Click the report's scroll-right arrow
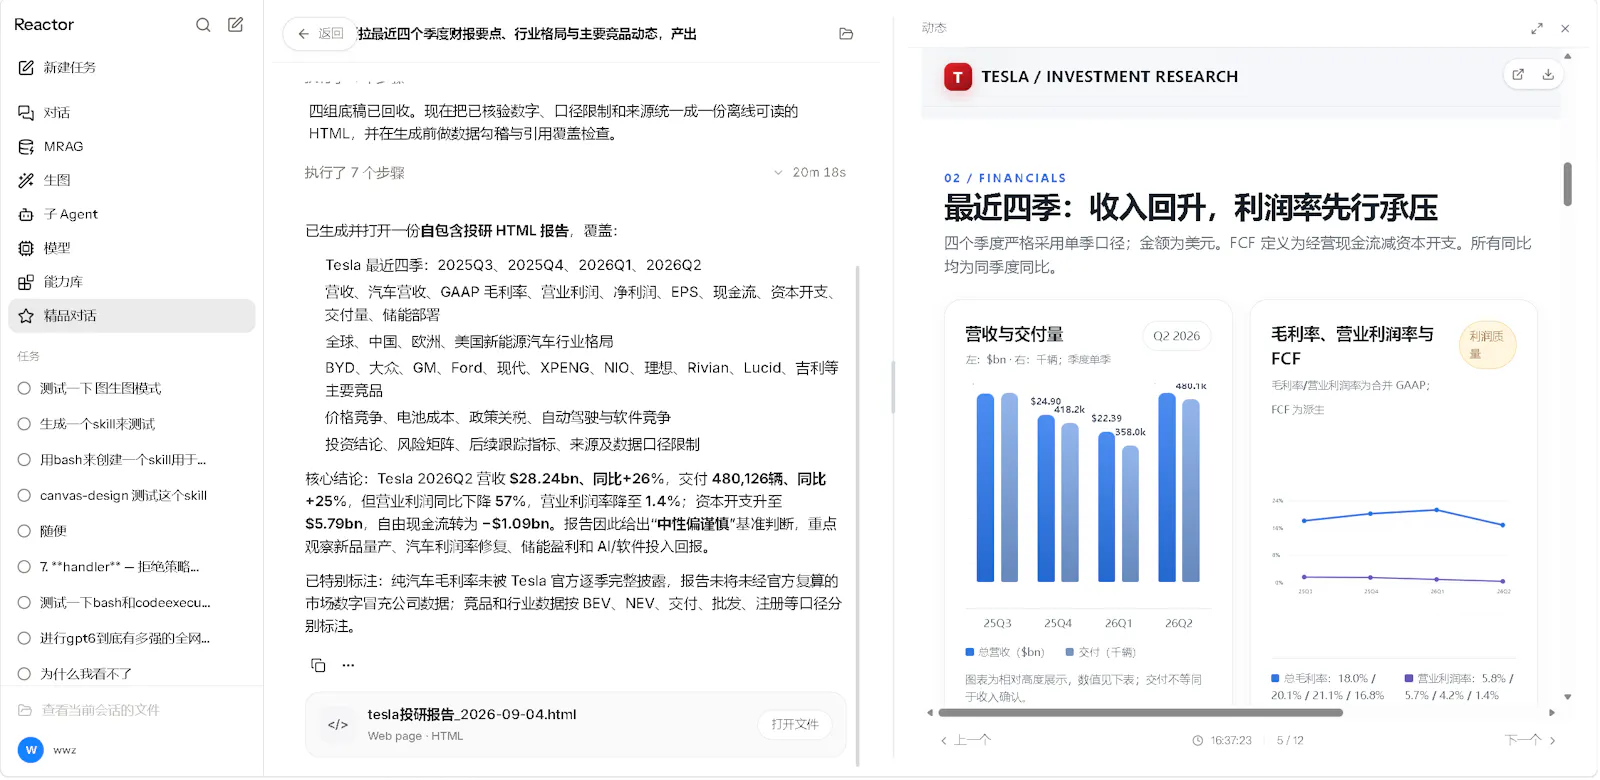 coord(1552,713)
